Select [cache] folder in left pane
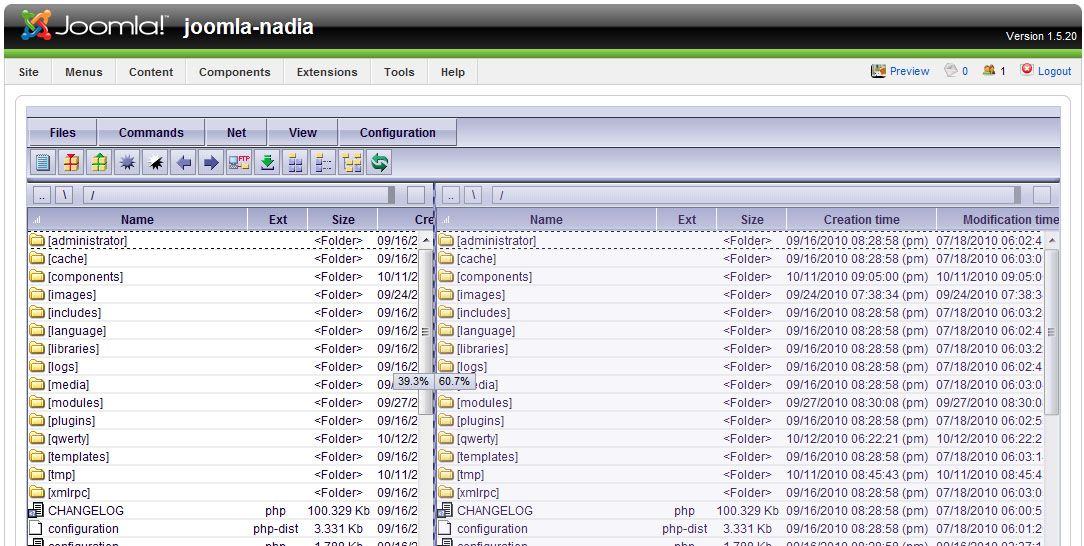Screen dimensions: 1084x546 coord(68,258)
